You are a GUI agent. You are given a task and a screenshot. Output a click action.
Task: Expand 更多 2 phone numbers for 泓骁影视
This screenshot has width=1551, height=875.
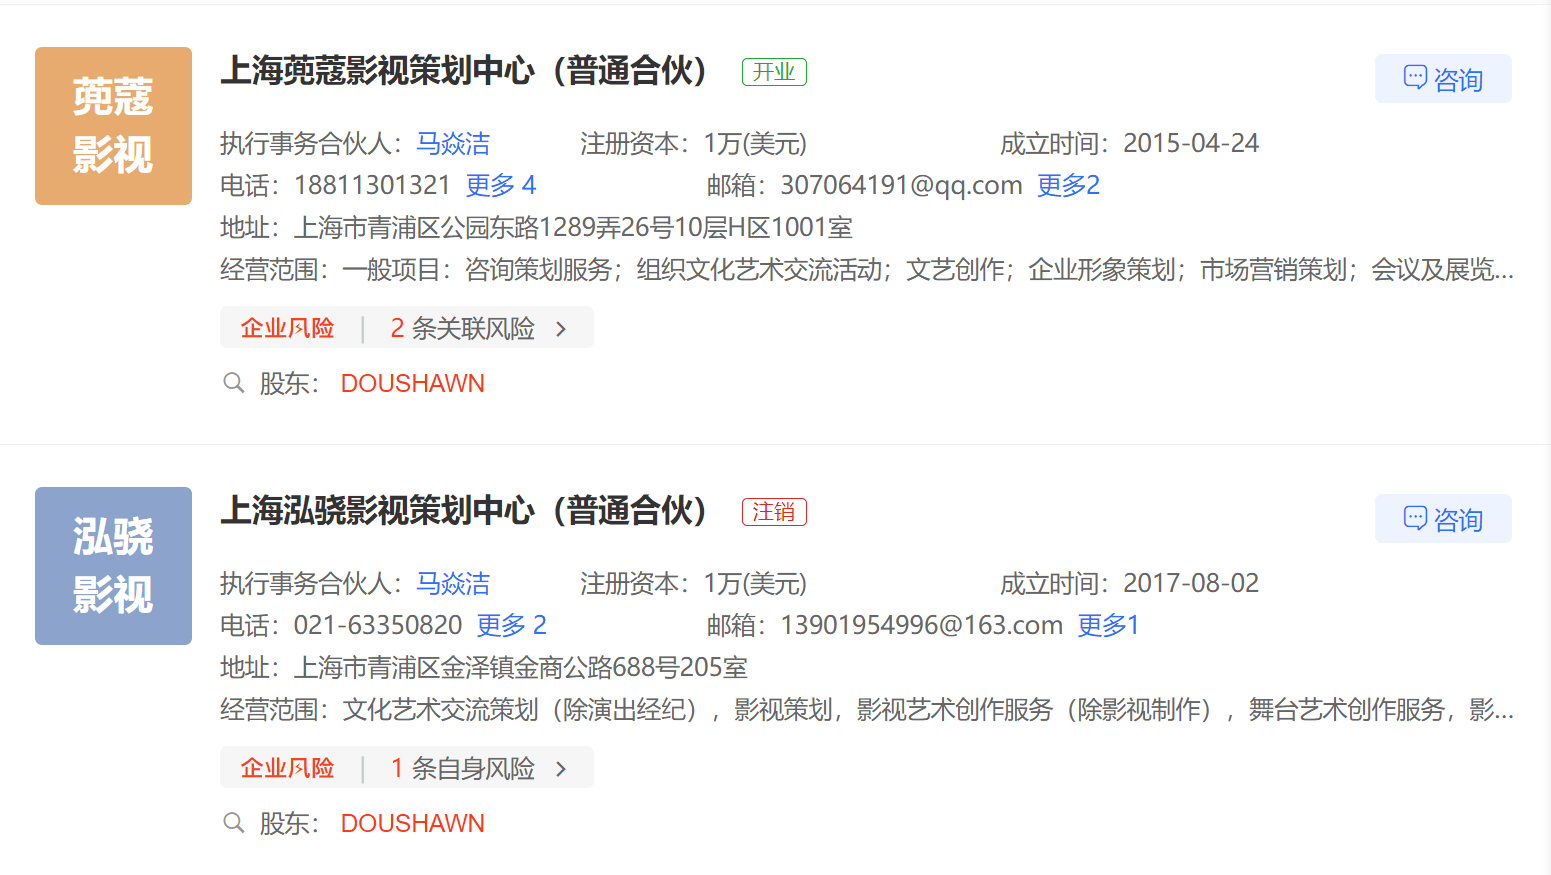[511, 626]
